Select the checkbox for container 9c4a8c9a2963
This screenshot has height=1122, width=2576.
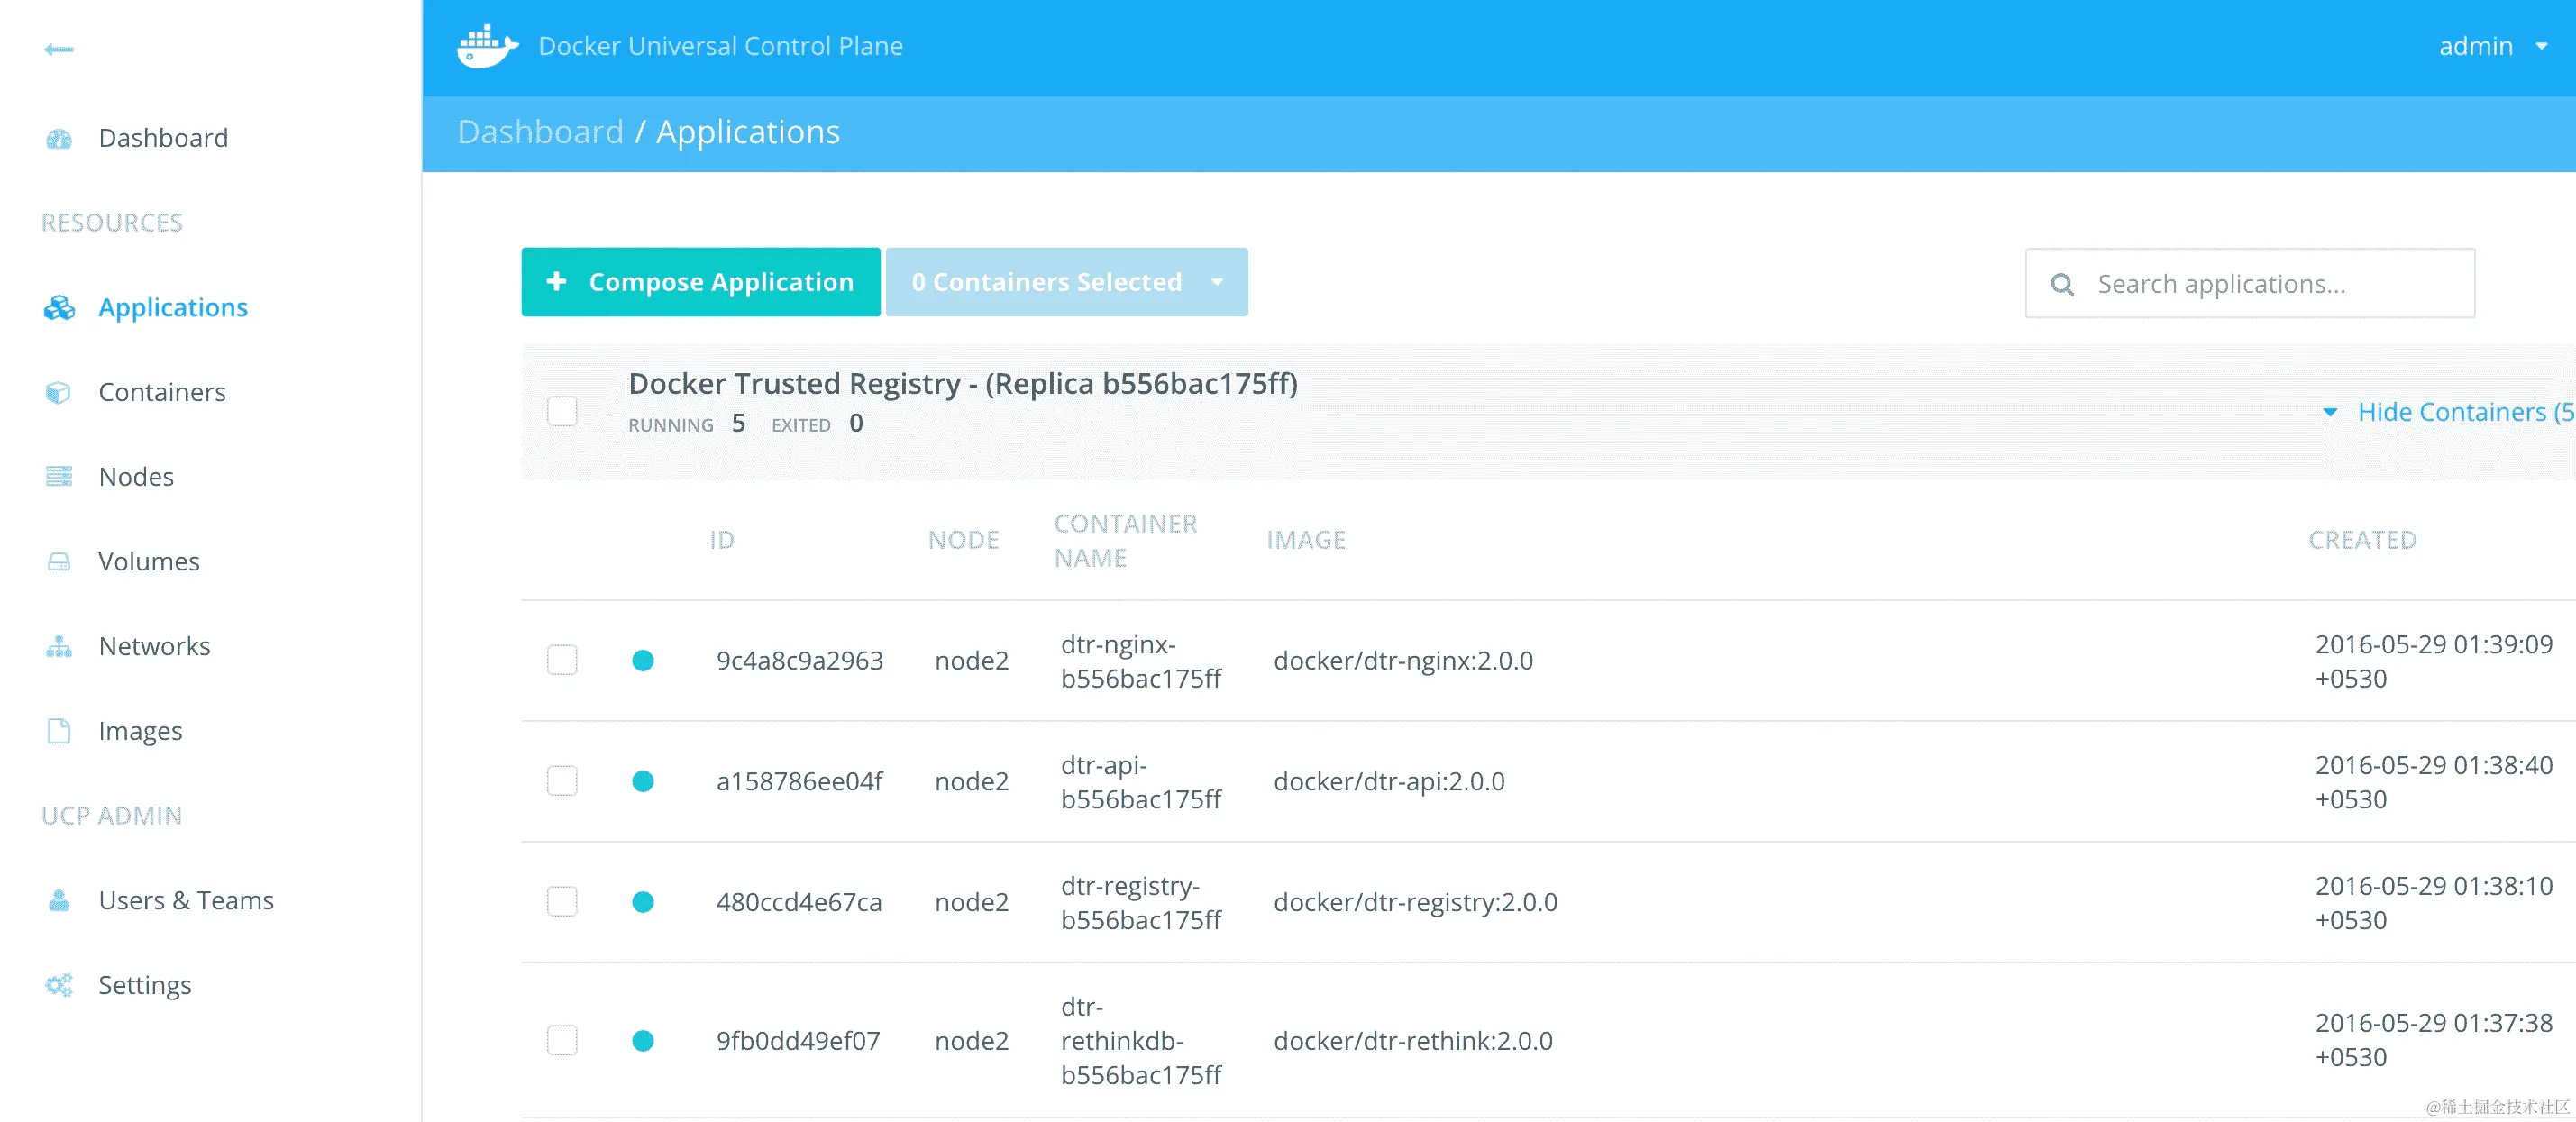(562, 660)
